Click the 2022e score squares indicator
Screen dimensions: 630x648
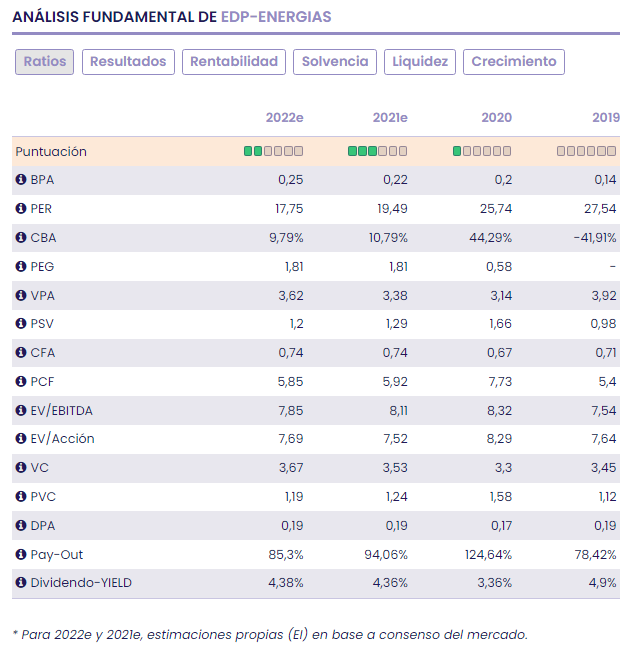pyautogui.click(x=273, y=151)
